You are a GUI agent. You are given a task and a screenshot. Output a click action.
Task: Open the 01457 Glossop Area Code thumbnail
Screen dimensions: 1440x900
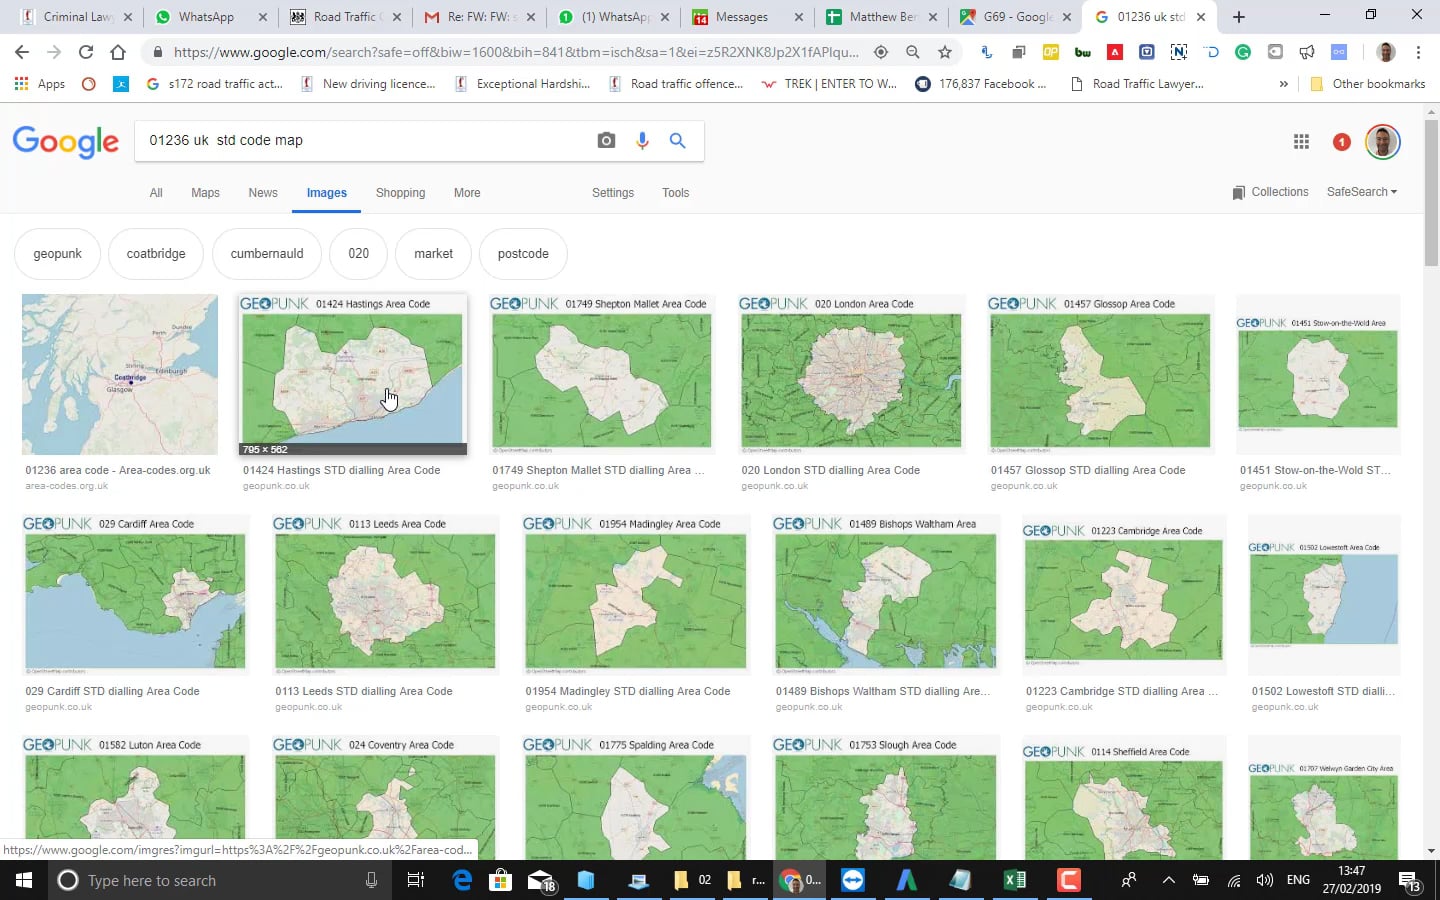click(x=1100, y=375)
